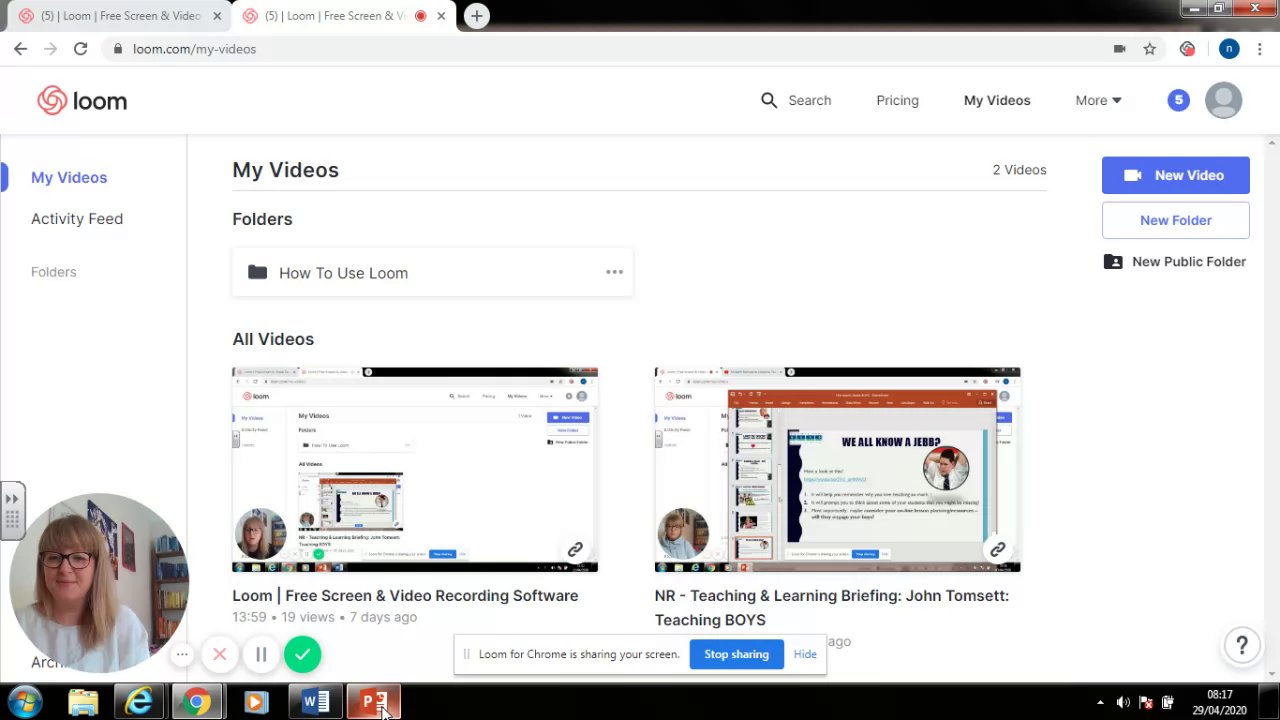Open File Explorer from the taskbar
The height and width of the screenshot is (720, 1280).
click(83, 702)
